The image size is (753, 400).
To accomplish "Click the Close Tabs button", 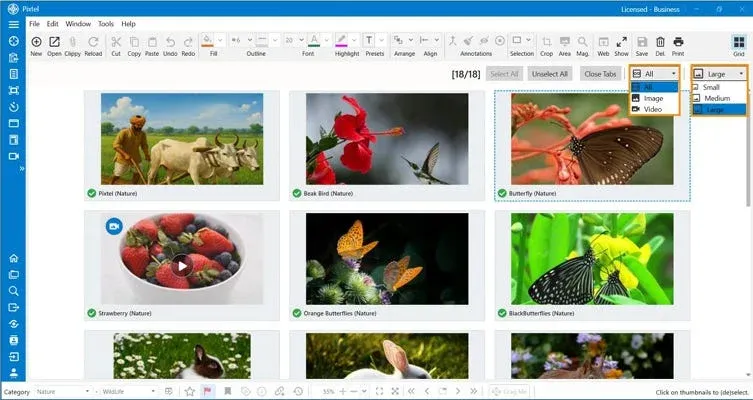I will [600, 74].
